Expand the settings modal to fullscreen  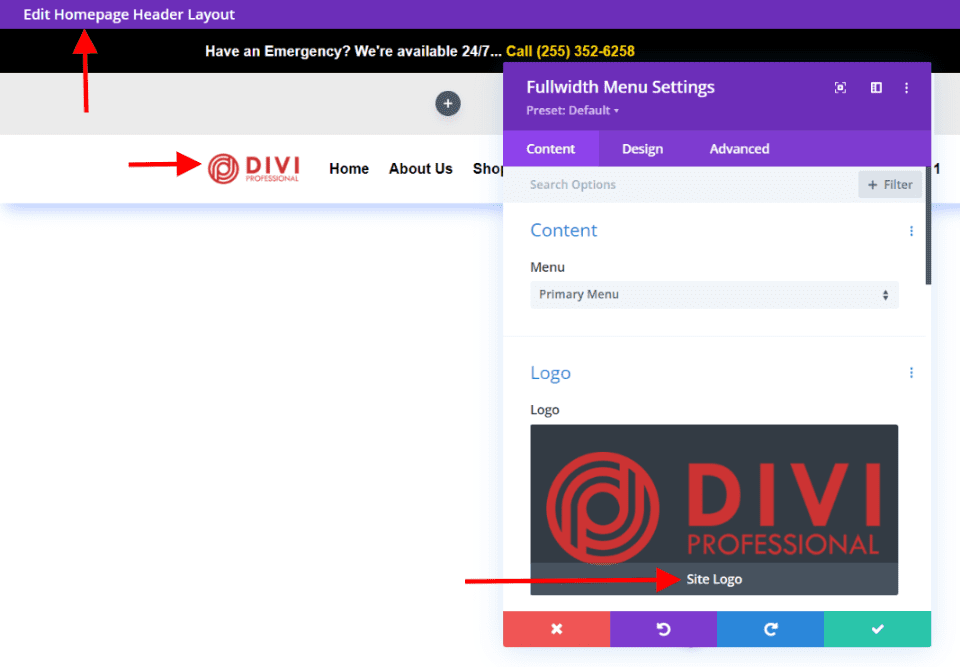840,87
